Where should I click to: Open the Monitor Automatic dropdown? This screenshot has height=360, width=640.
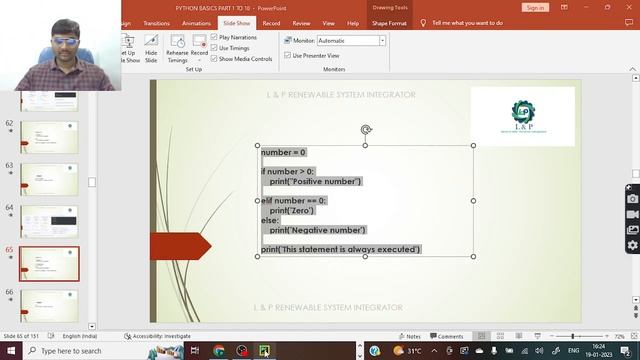(382, 40)
